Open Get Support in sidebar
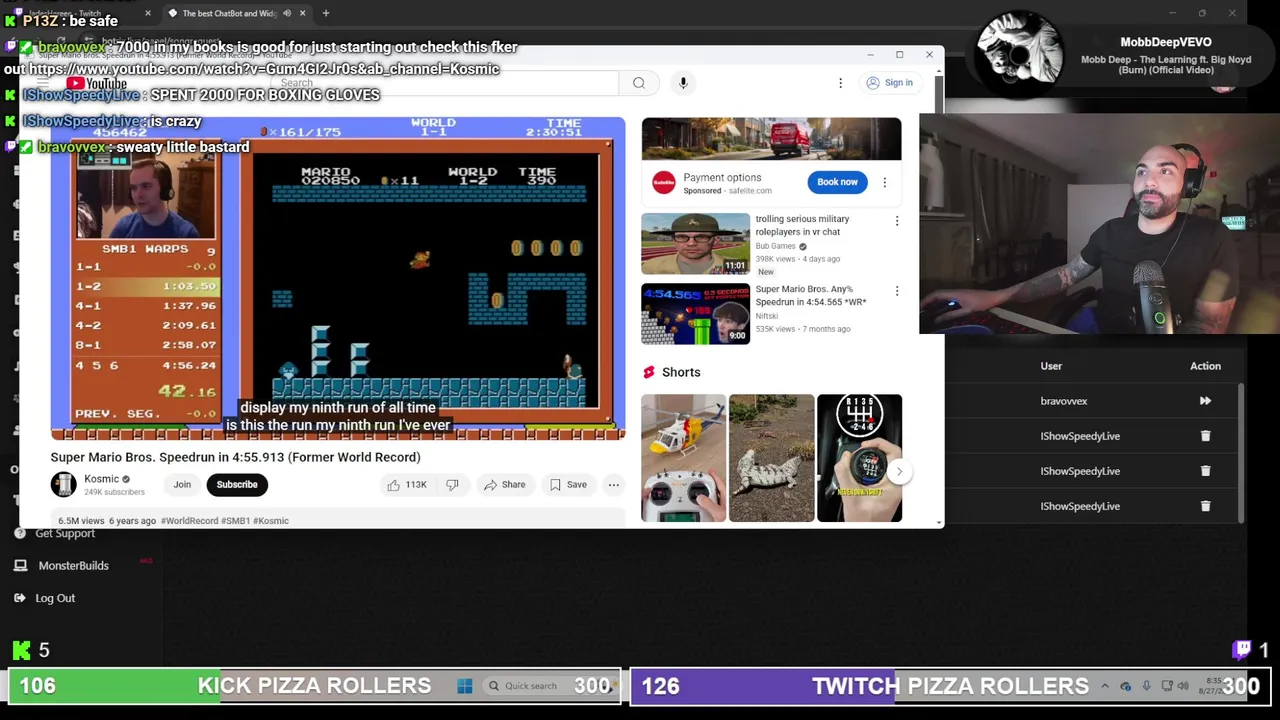 point(65,533)
